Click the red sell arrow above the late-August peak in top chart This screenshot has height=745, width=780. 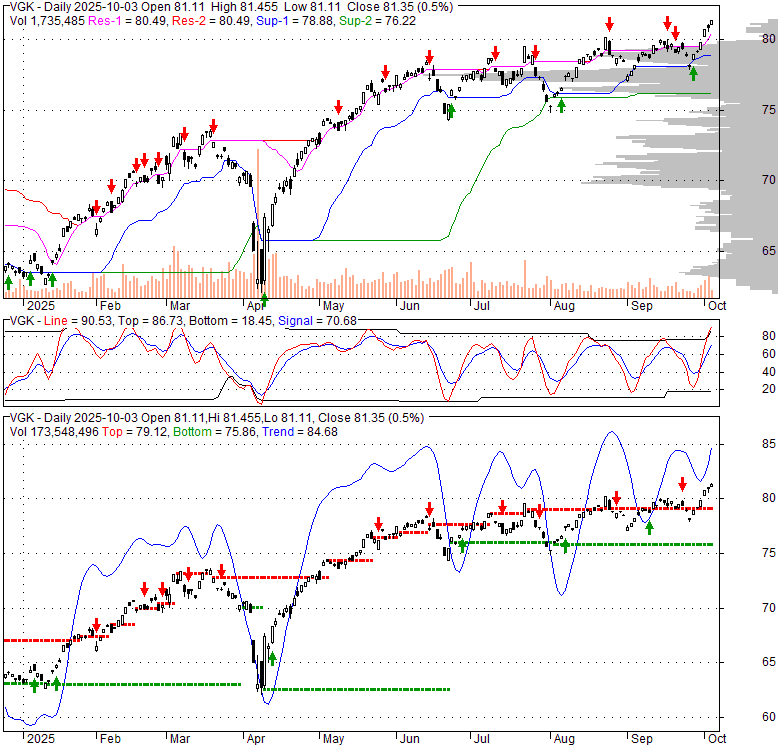(608, 24)
